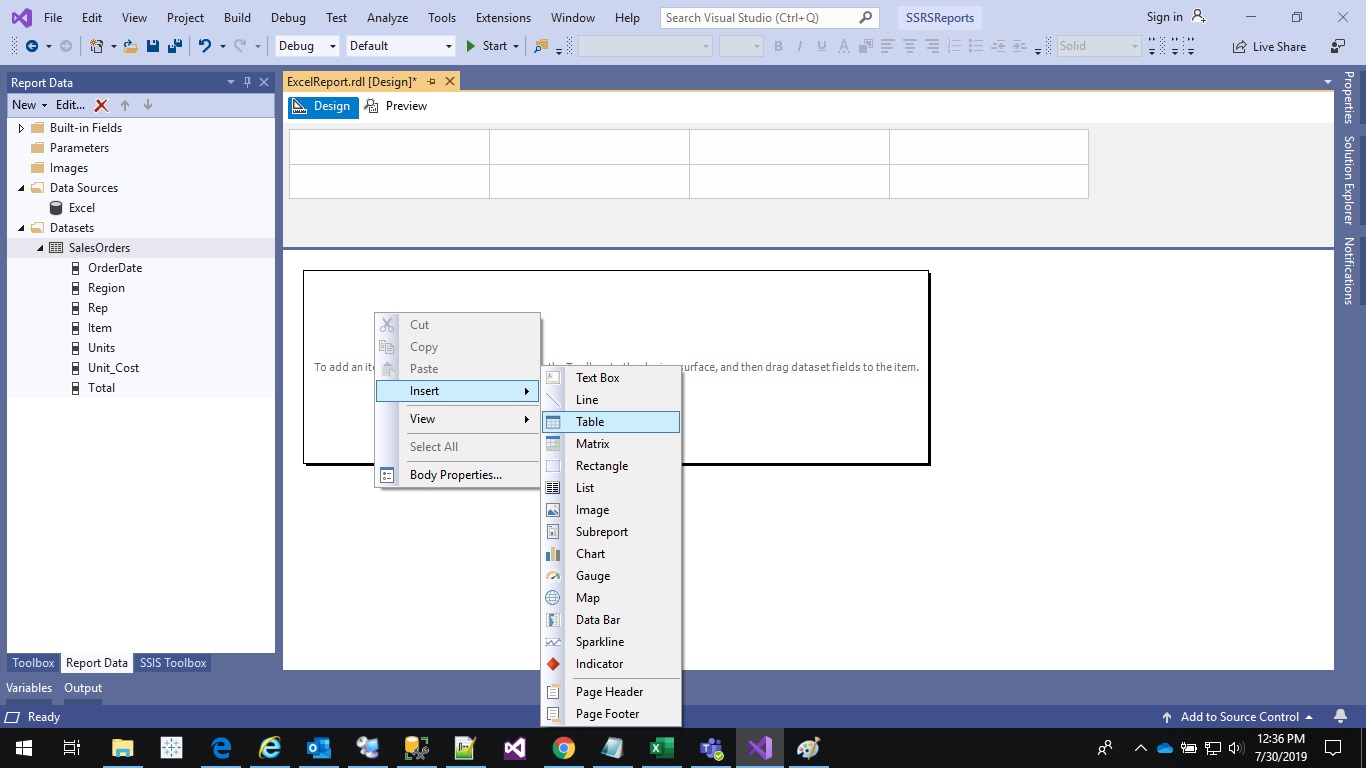Screen dimensions: 1366x768
Task: Open the Start button dropdown arrow
Action: point(516,46)
